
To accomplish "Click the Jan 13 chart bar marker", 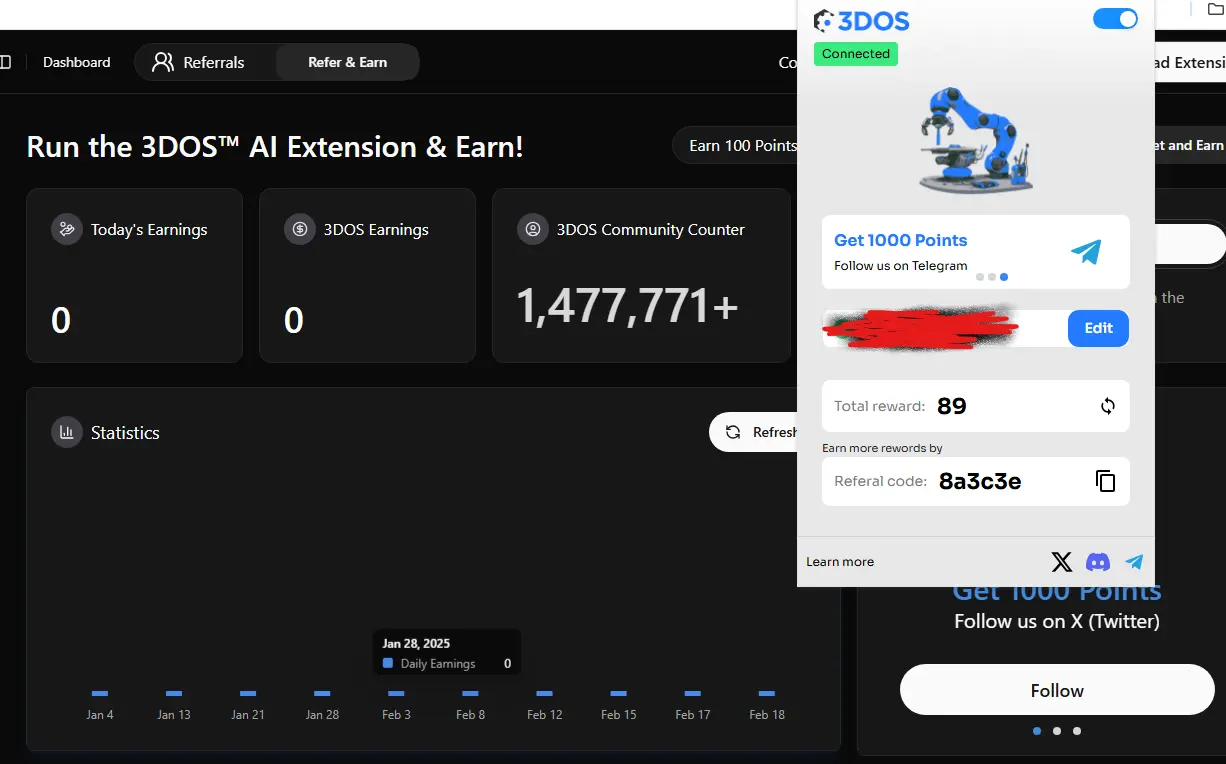I will click(x=174, y=693).
